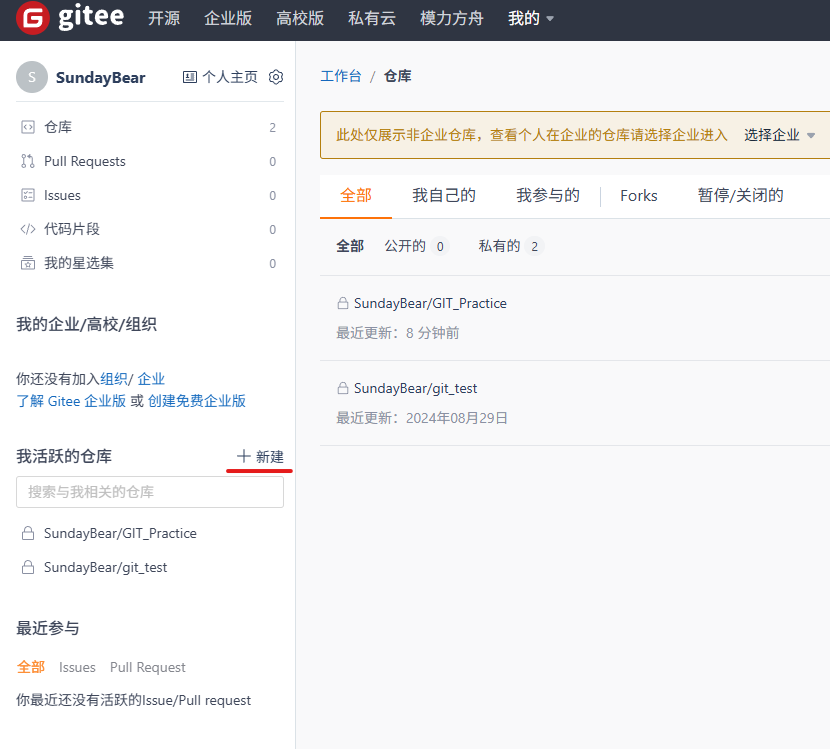This screenshot has width=830, height=749.
Task: Select 全部 under 最近参与
Action: (31, 667)
